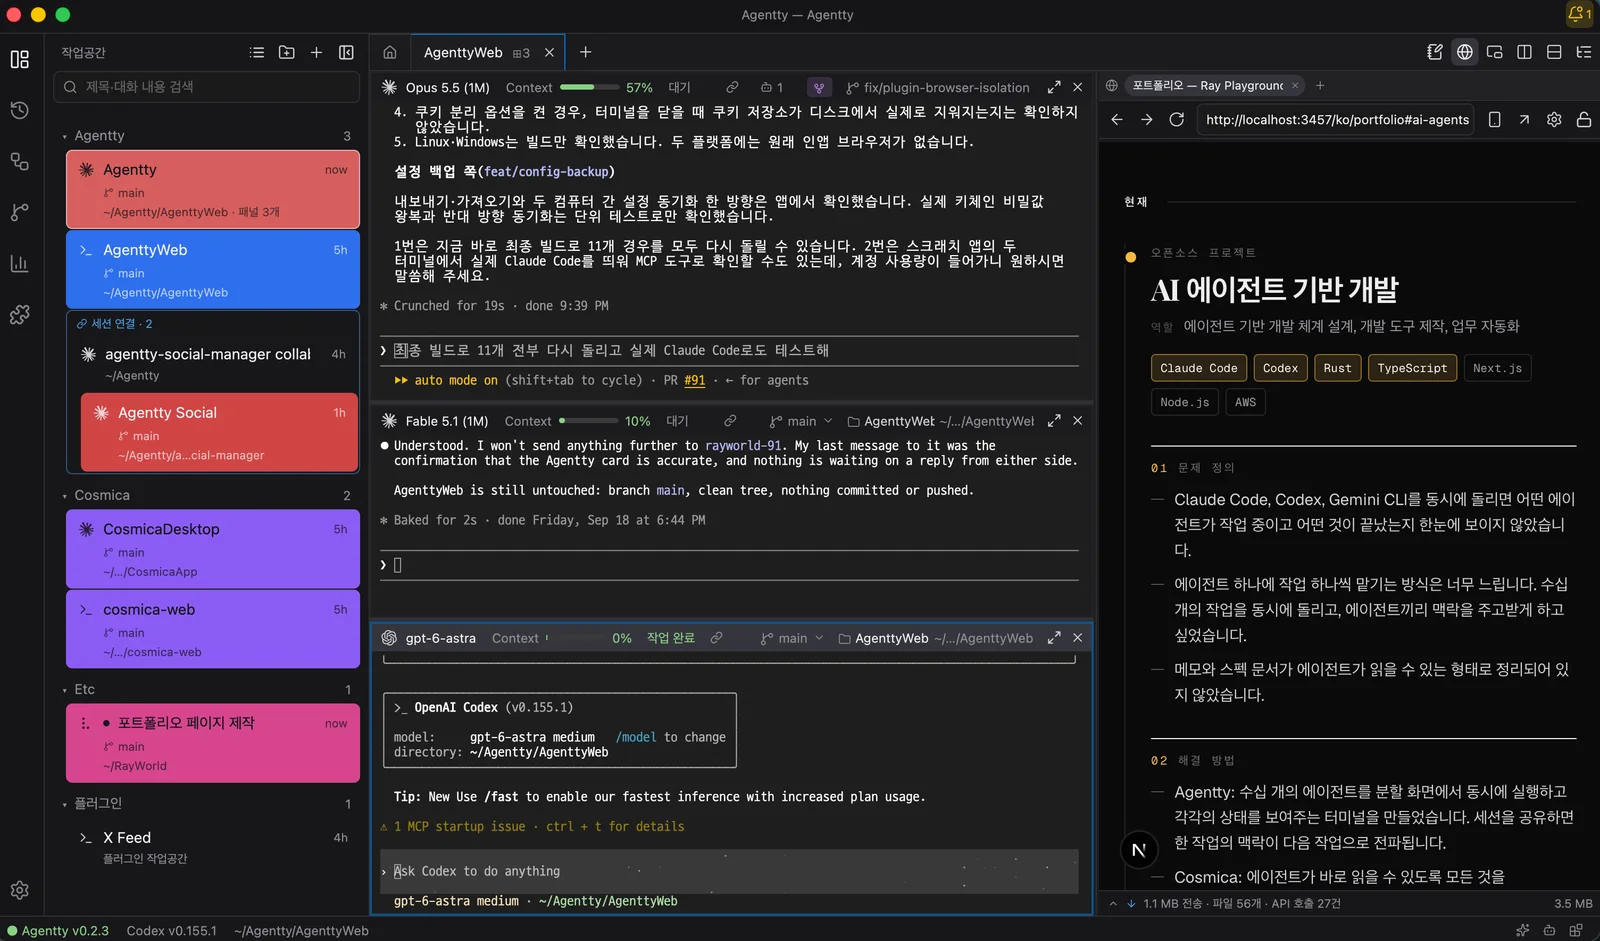Open page in external browser arrow

[x=1524, y=119]
